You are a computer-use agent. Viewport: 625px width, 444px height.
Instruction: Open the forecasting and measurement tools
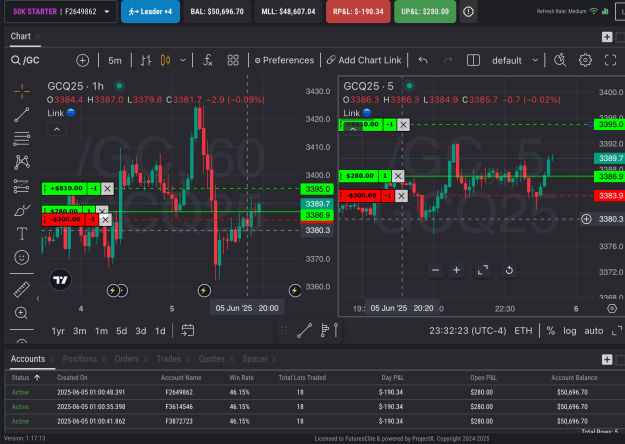22,186
